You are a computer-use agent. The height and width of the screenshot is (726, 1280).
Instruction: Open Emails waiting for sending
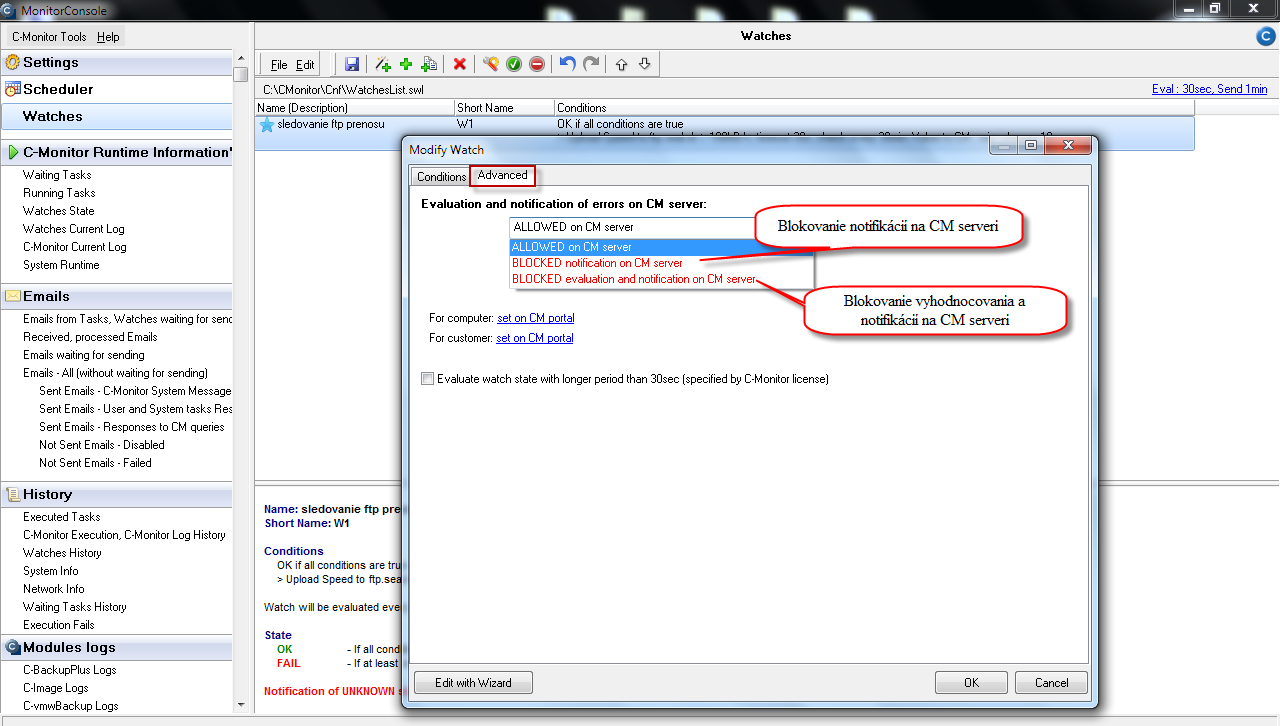pos(83,355)
